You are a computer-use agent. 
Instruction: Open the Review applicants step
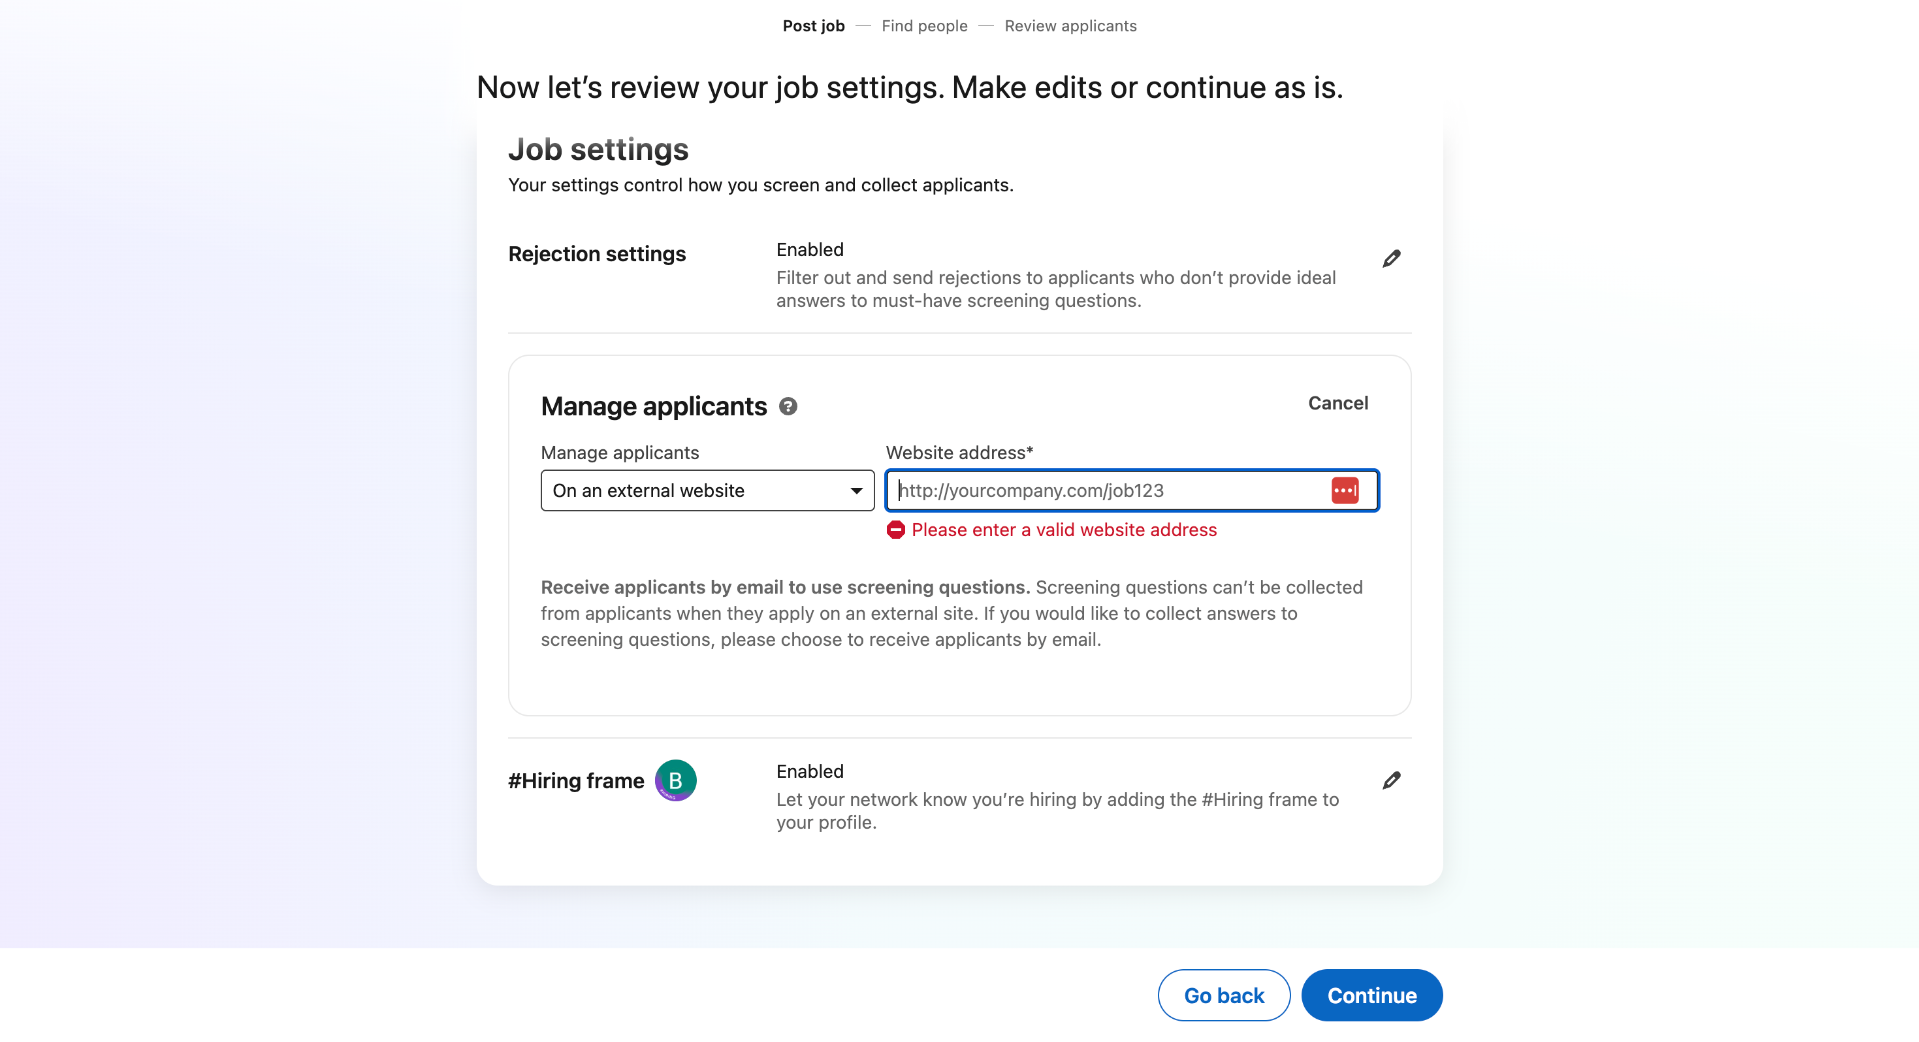[x=1070, y=26]
